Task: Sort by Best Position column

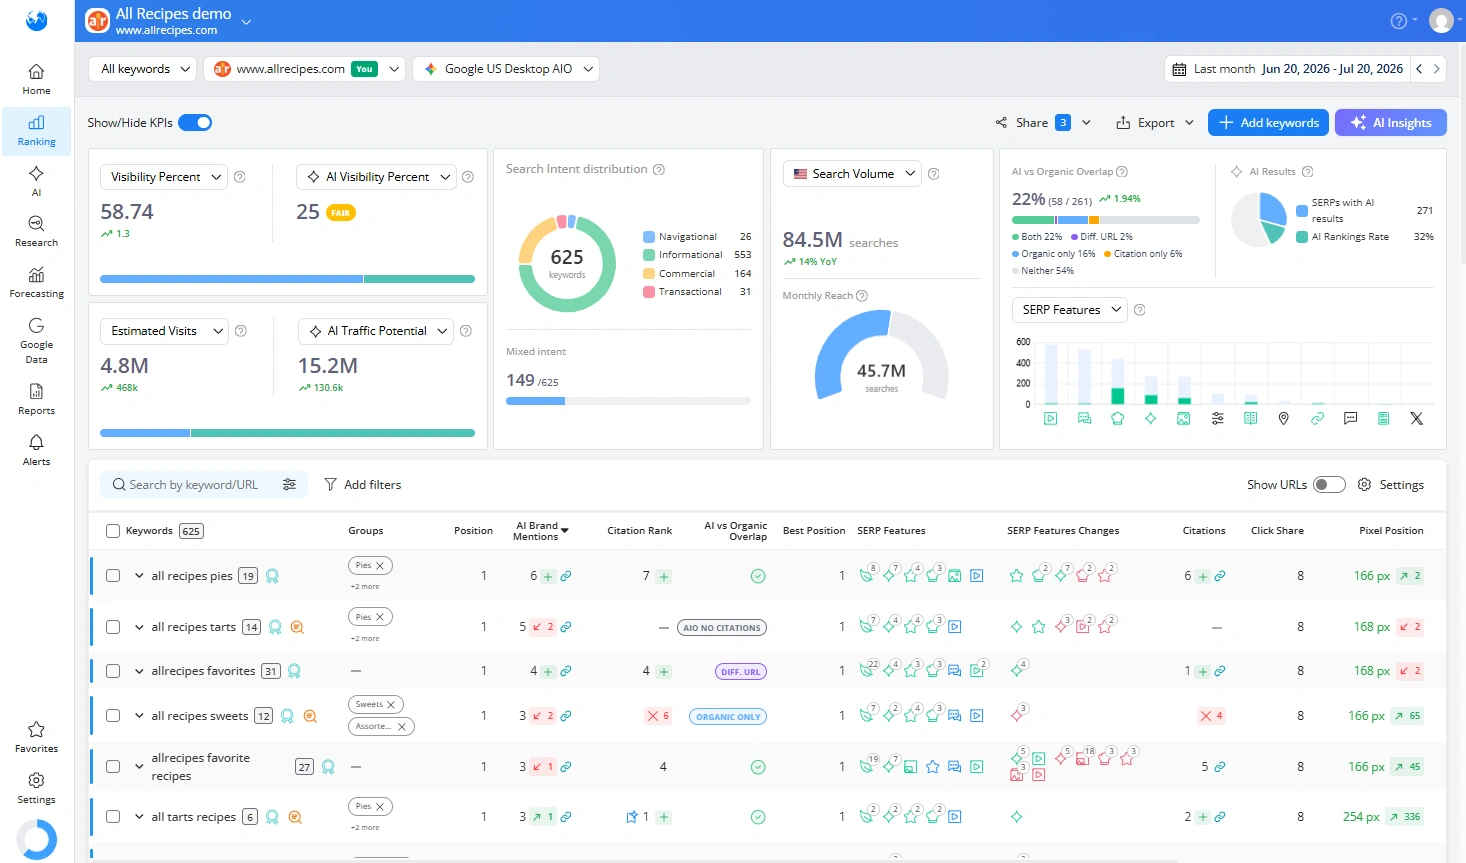Action: (814, 531)
